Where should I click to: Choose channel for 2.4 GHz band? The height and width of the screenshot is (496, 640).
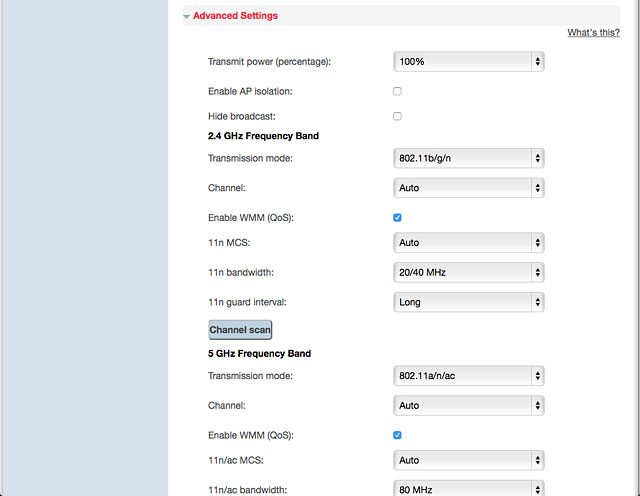point(469,188)
